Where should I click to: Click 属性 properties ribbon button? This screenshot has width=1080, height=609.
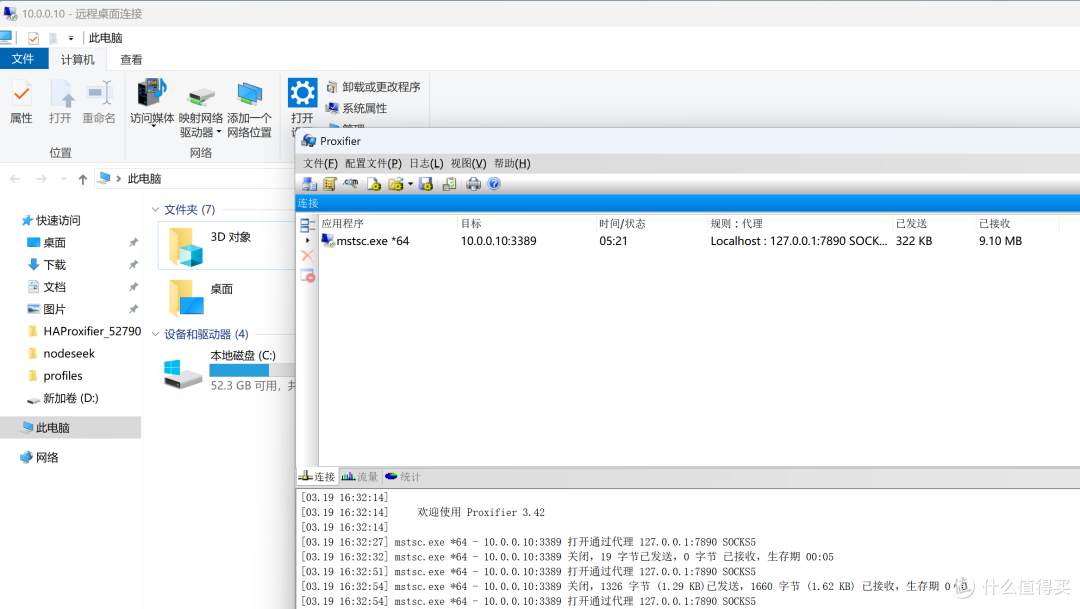click(21, 101)
